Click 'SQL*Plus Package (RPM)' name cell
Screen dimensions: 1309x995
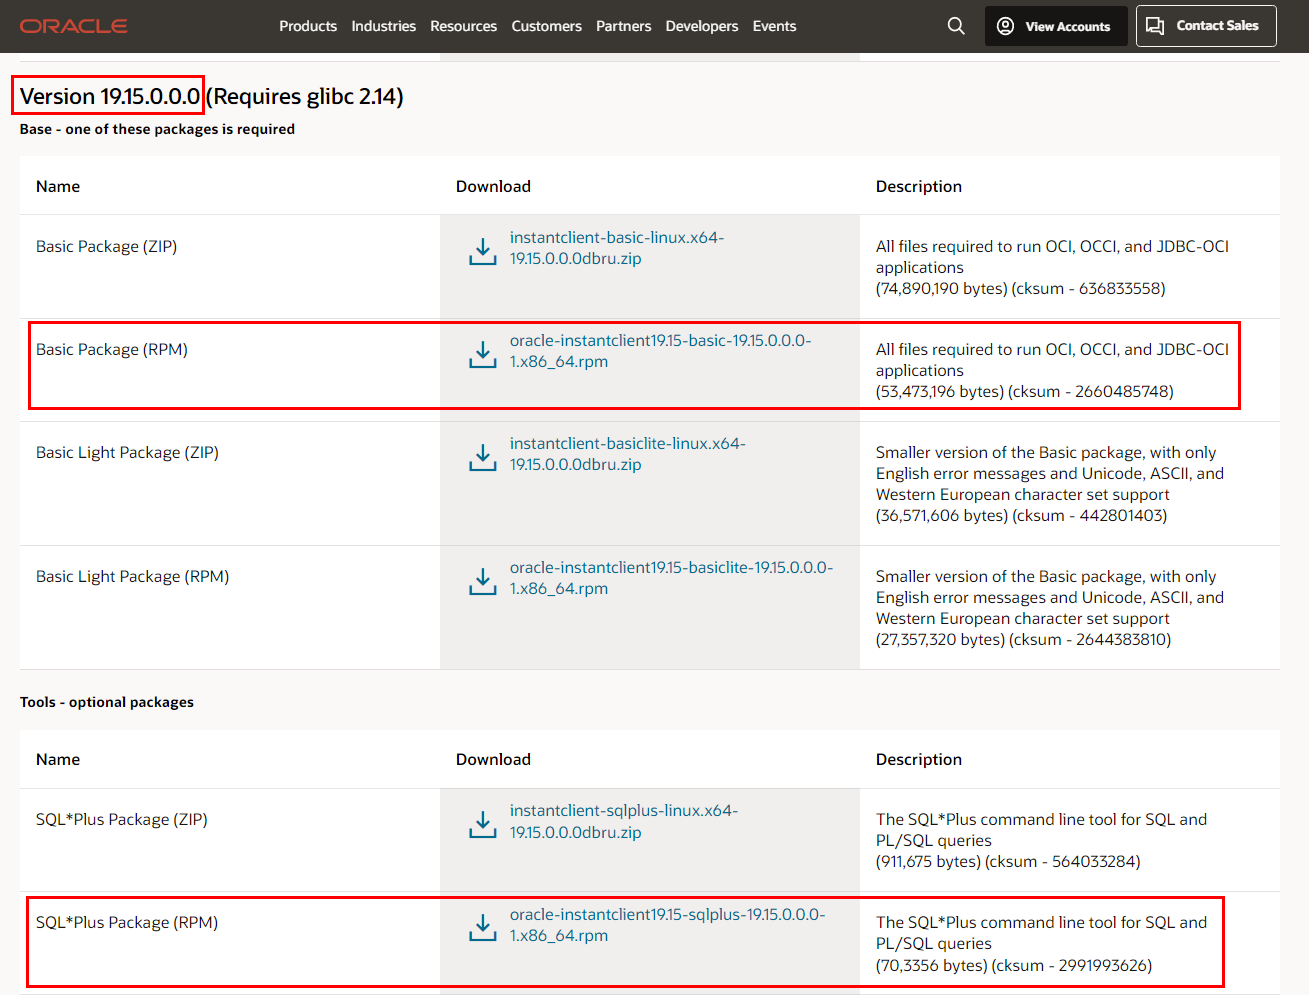tap(127, 922)
